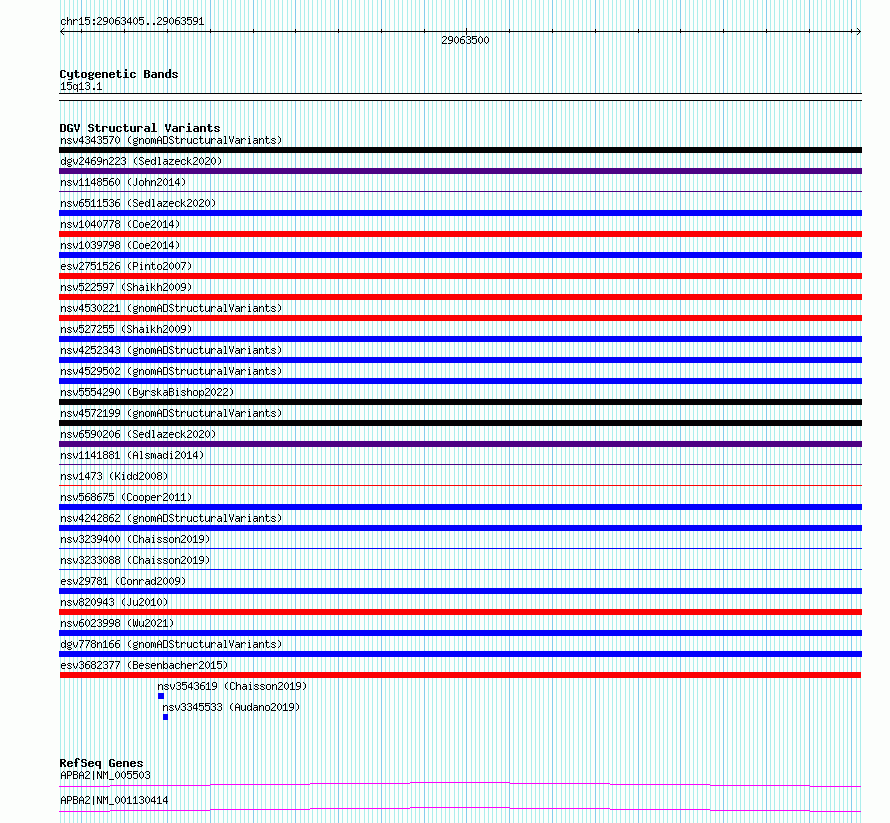Click the left arrow on the ruler
The image size is (890, 823).
click(62, 32)
